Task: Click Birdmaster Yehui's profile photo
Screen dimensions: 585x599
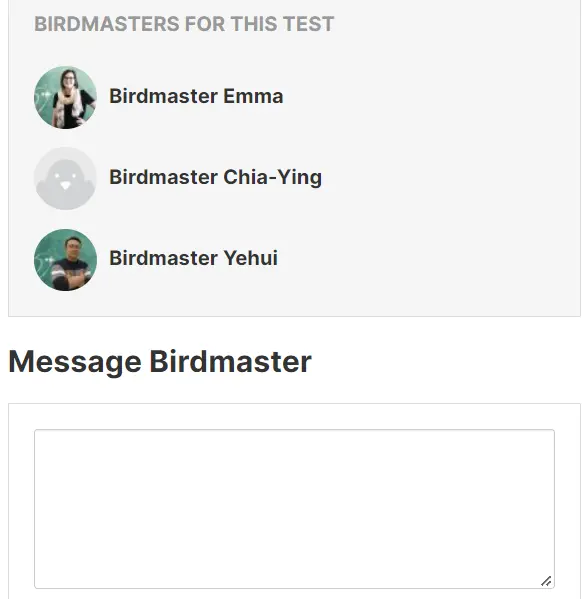Action: [x=65, y=260]
